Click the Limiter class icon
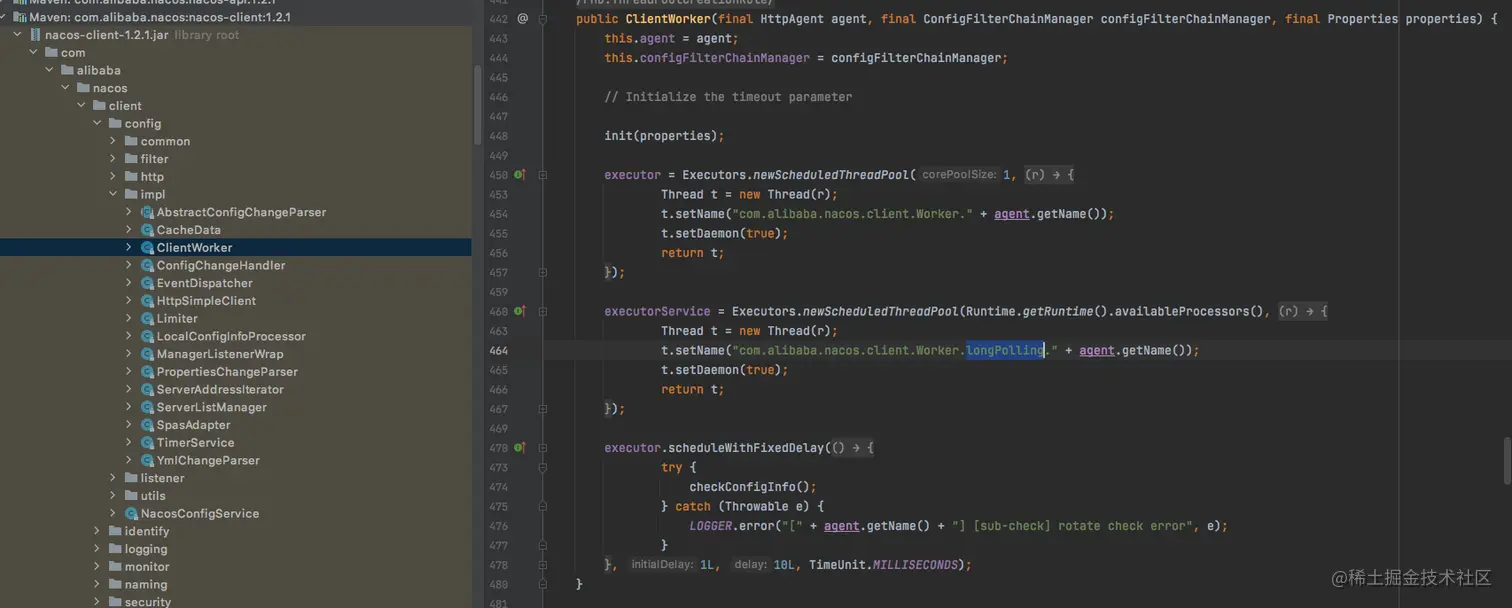 [147, 318]
